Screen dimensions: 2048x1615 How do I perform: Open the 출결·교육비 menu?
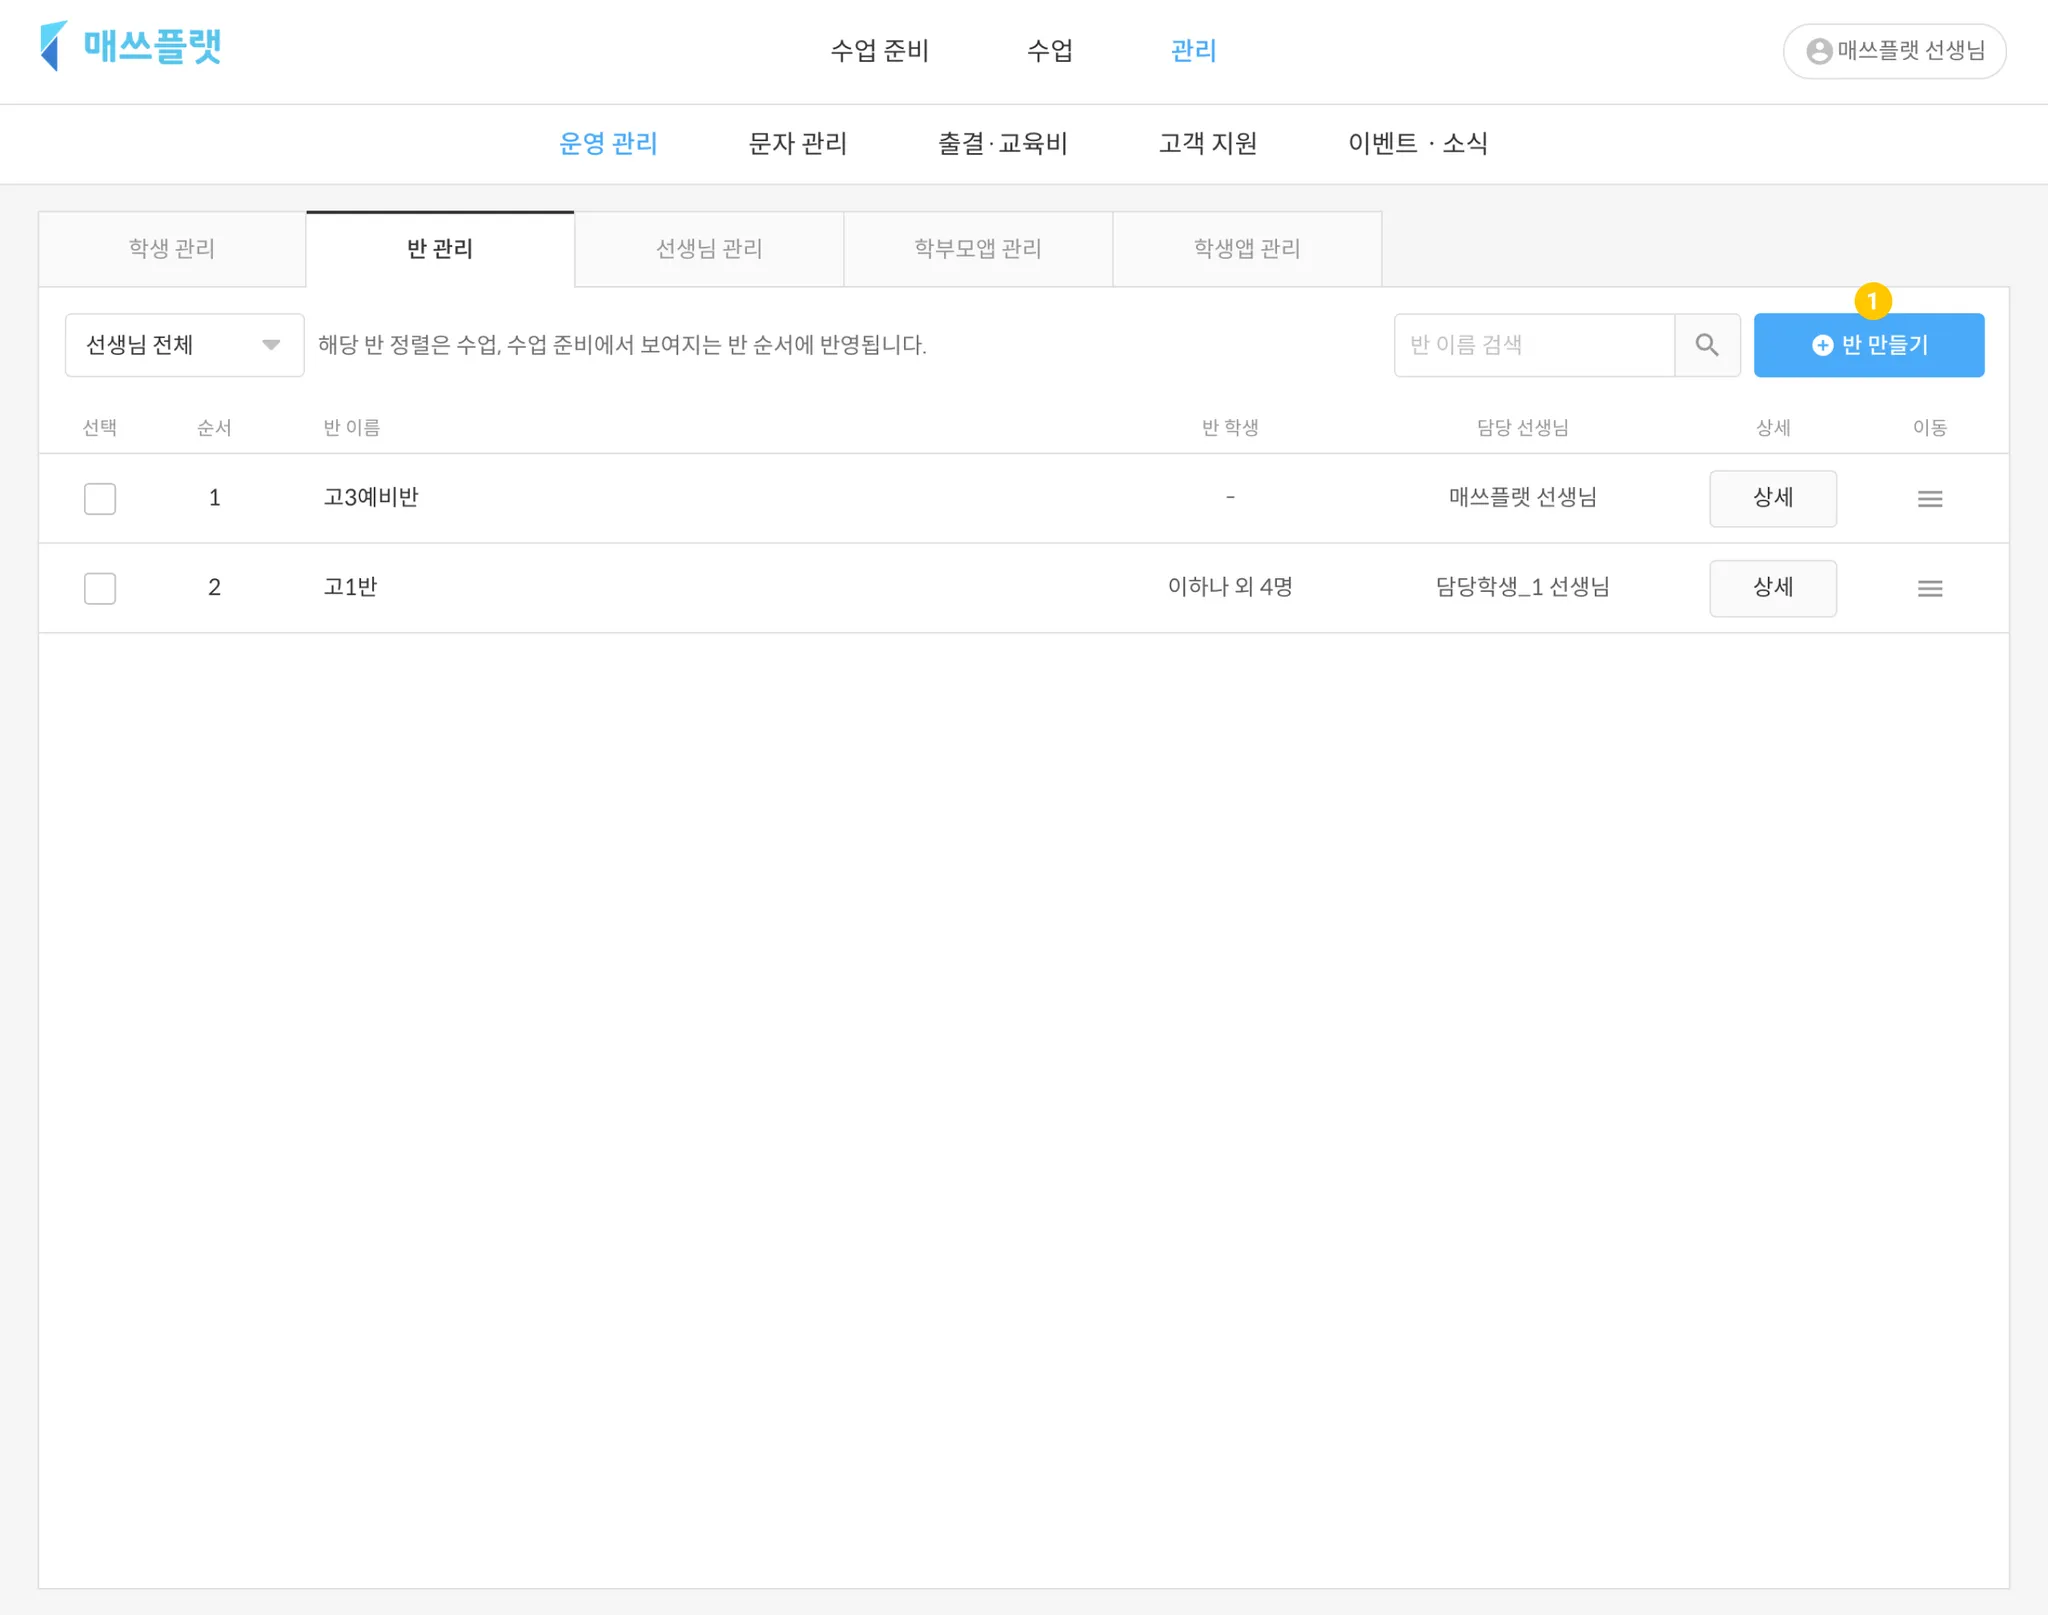(1002, 144)
